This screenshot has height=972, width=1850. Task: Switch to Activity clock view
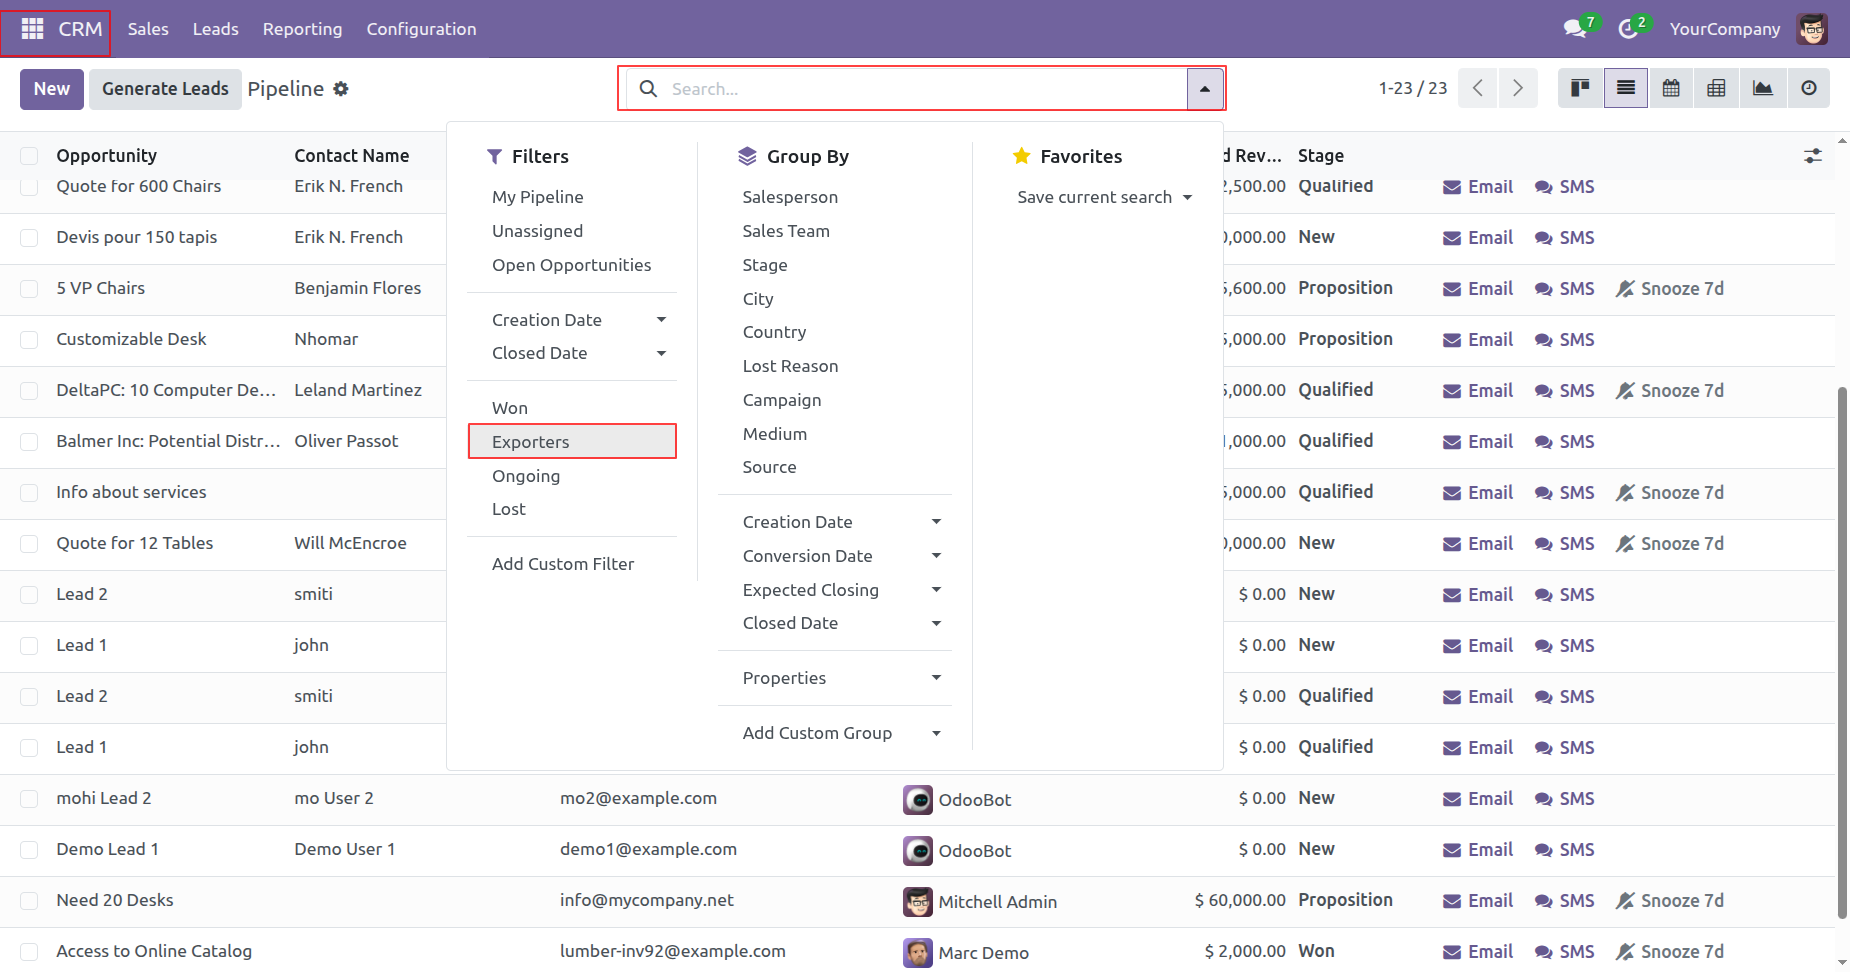click(1809, 88)
